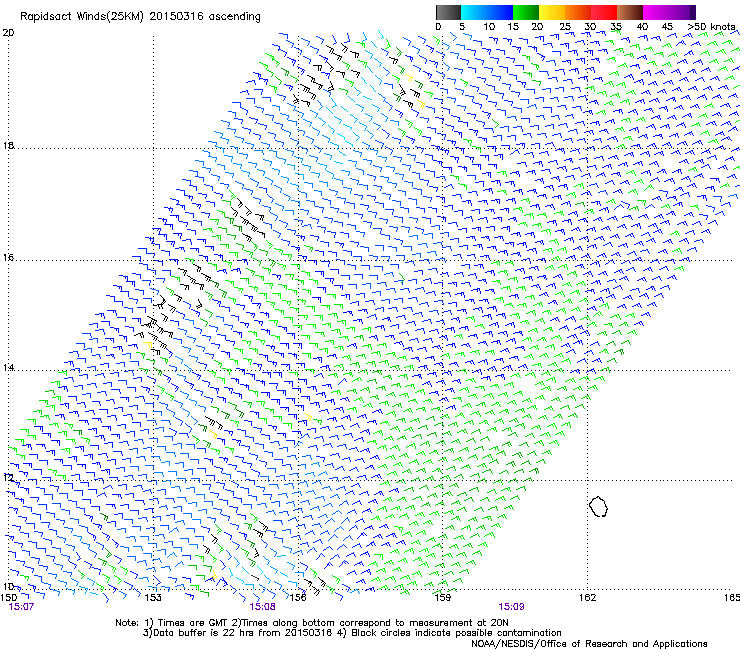Click the purple time stamp '15:09'
Image resolution: width=740 pixels, height=650 pixels.
tap(511, 607)
